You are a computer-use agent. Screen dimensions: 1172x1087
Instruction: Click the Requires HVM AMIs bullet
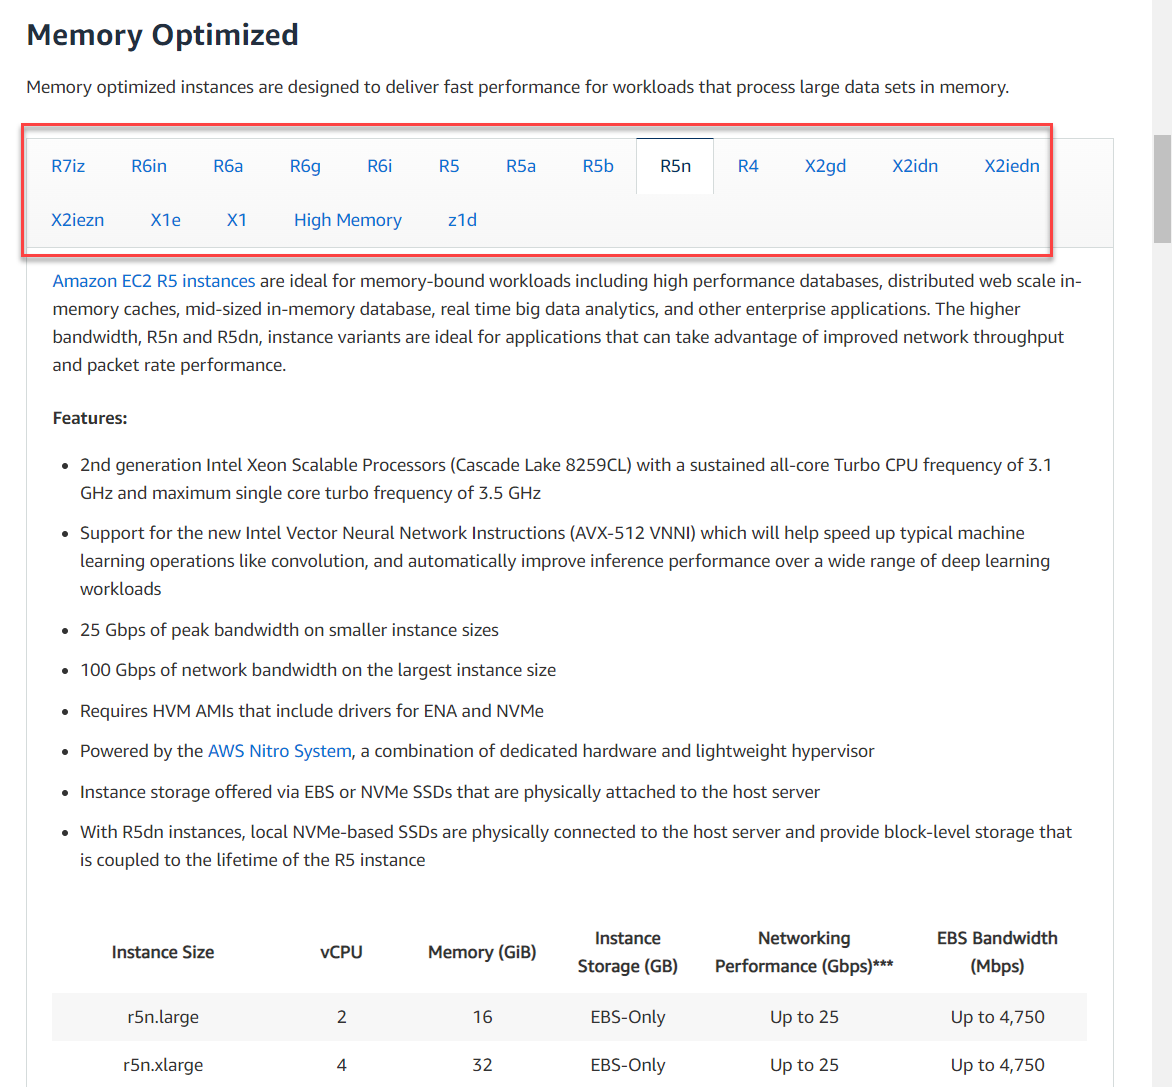[x=312, y=711]
